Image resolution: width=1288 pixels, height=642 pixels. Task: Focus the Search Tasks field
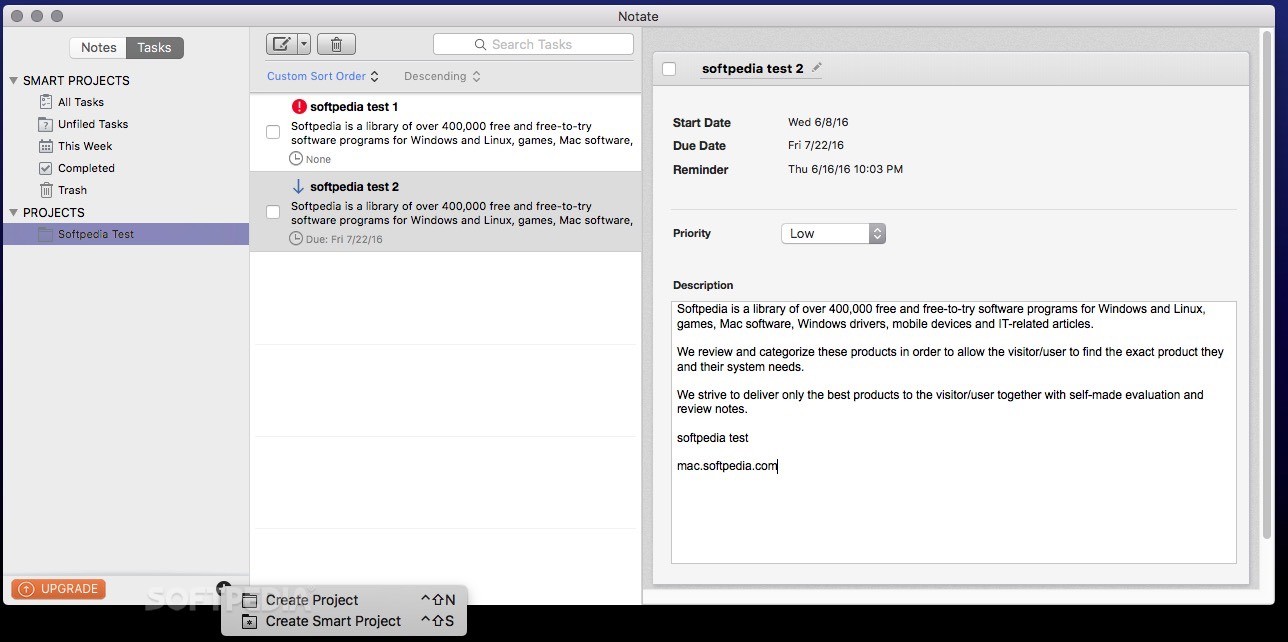pyautogui.click(x=533, y=44)
